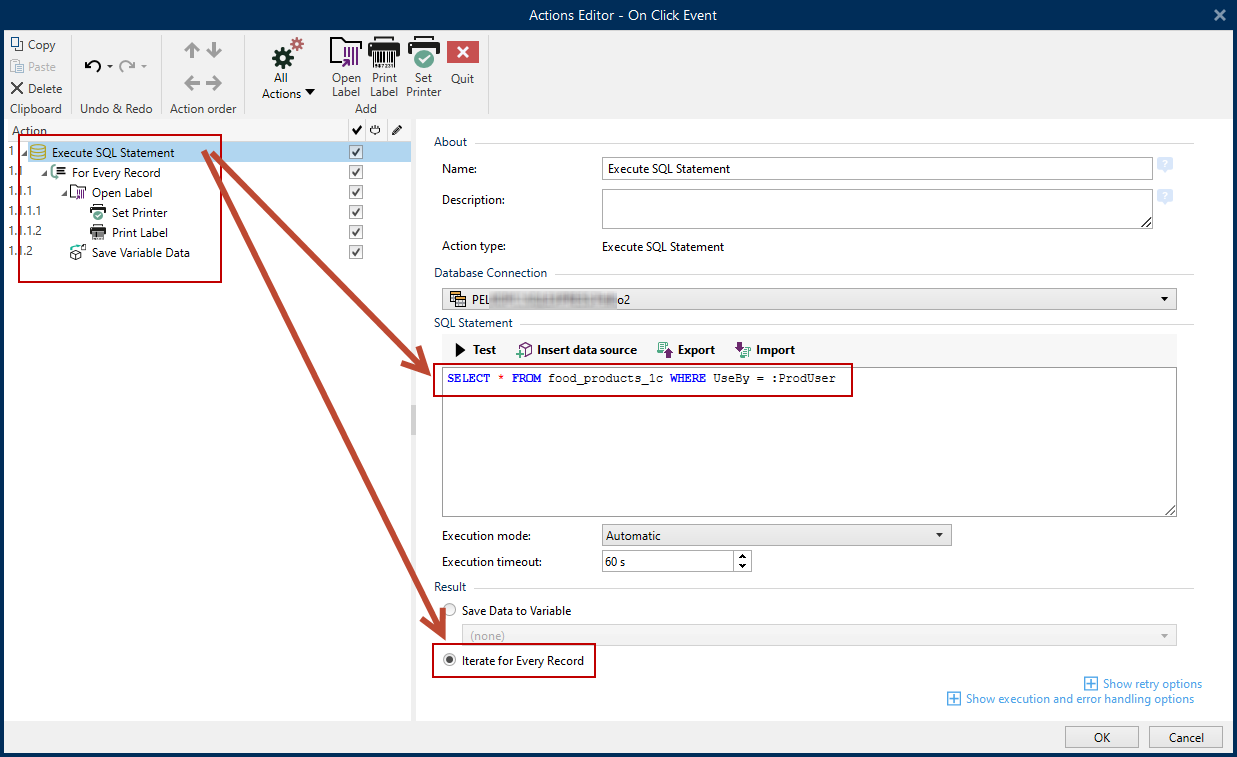The width and height of the screenshot is (1237, 757).
Task: Click the red Quit action icon
Action: (x=462, y=54)
